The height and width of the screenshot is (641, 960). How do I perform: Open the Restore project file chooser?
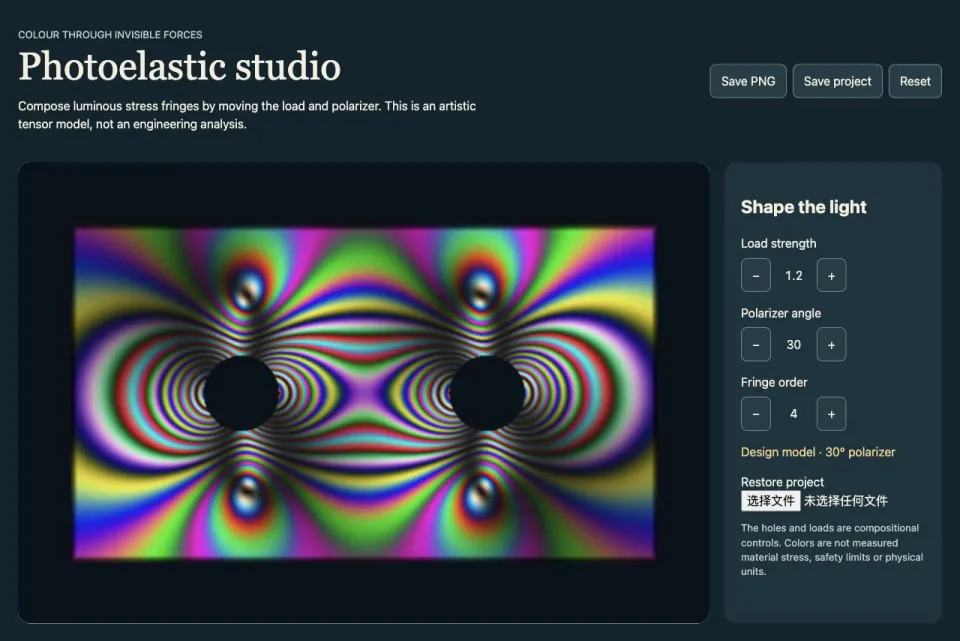[x=770, y=501]
